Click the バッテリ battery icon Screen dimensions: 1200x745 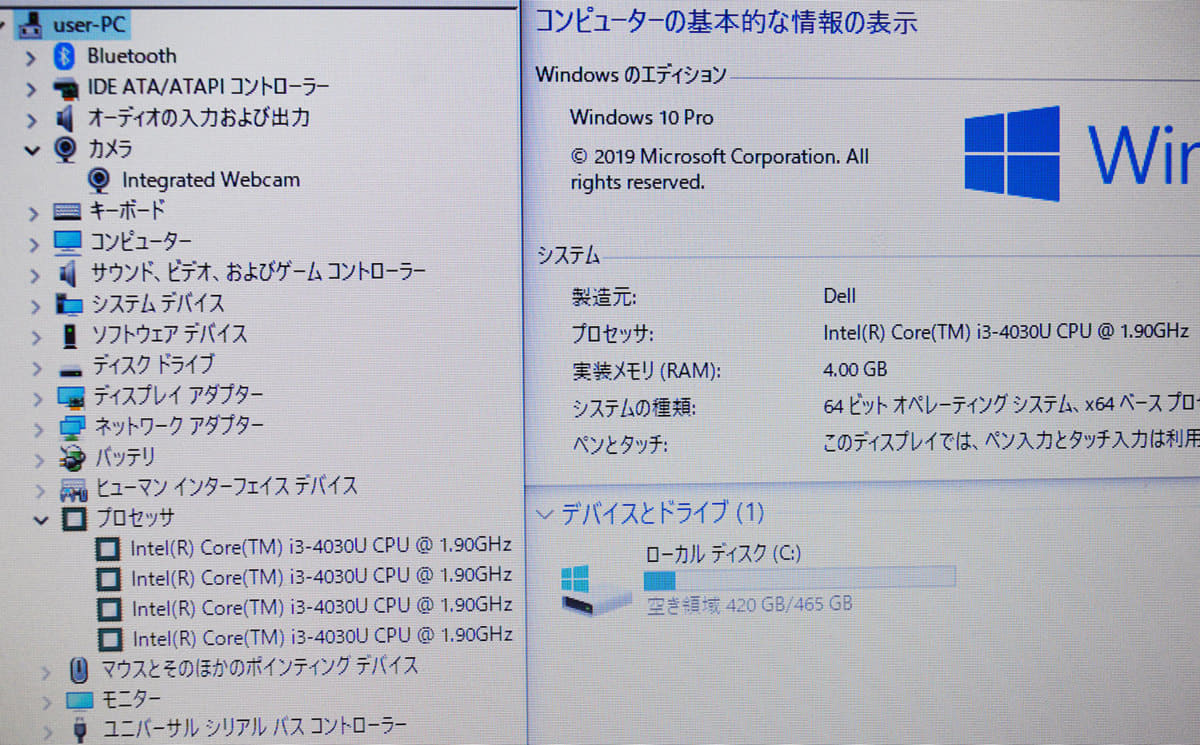pos(72,458)
